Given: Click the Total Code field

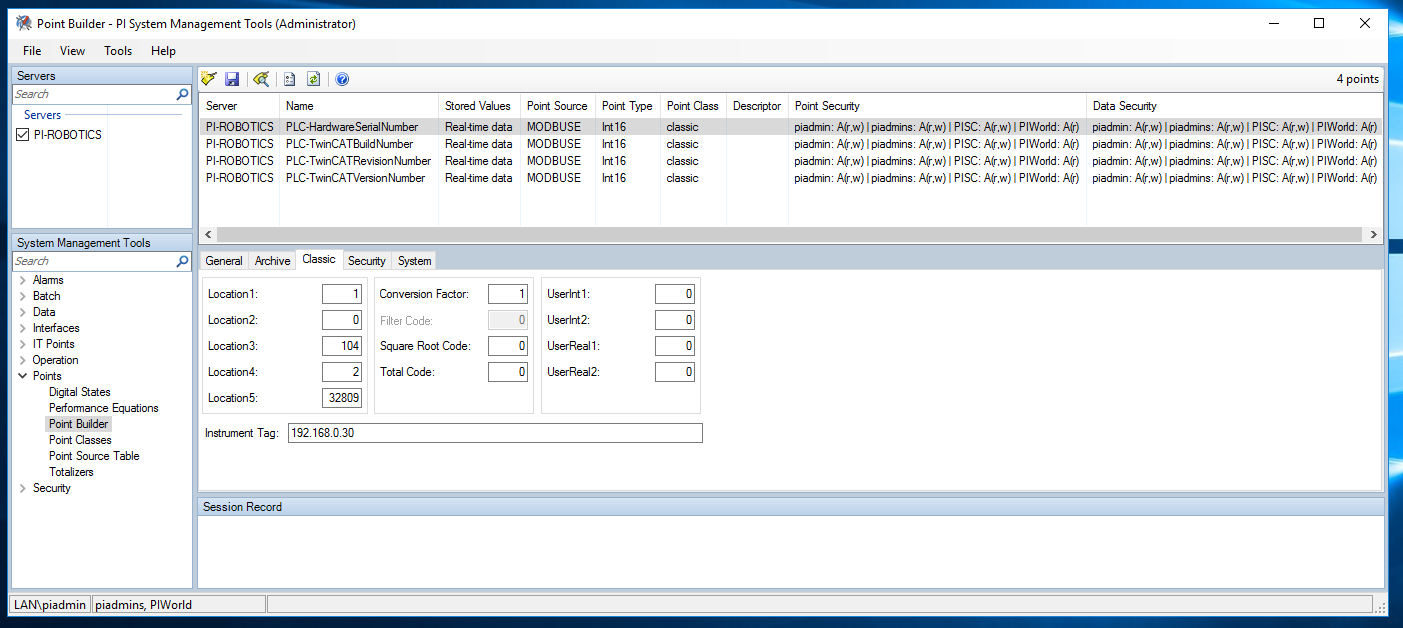Looking at the screenshot, I should [508, 372].
